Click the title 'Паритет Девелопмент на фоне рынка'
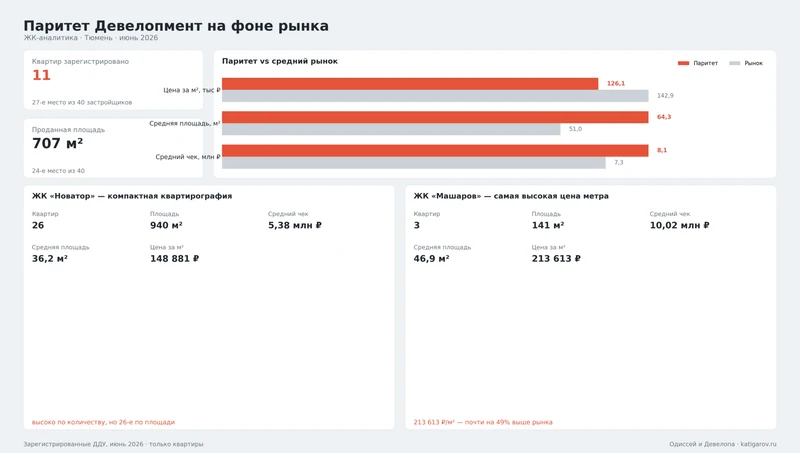 click(x=176, y=26)
